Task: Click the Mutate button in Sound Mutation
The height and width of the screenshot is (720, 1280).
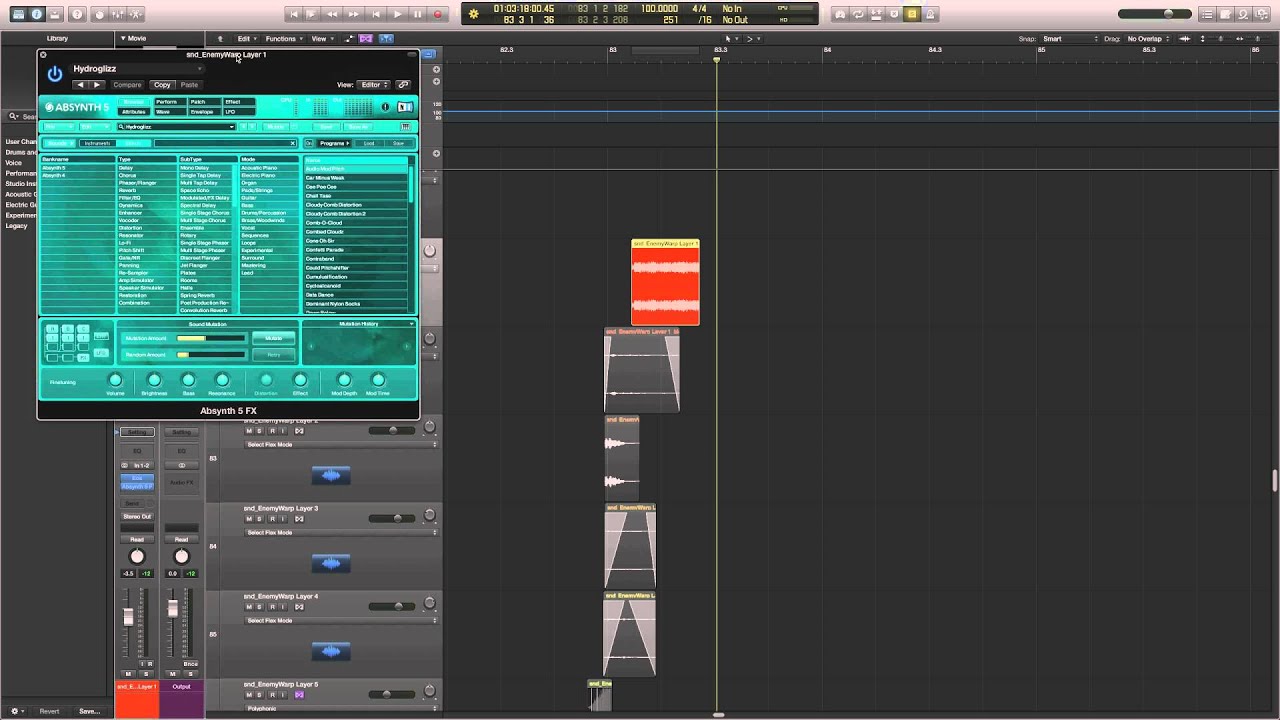Action: pos(273,338)
